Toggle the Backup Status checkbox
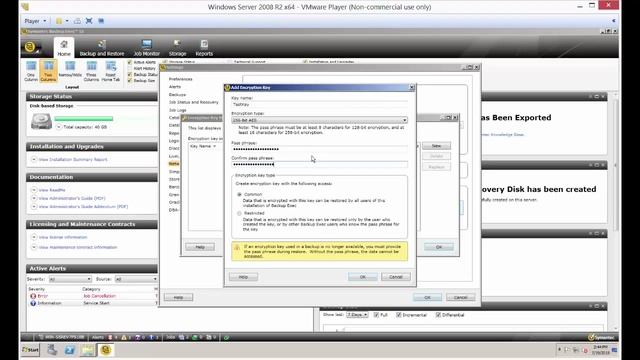Viewport: 640px width, 360px height. (x=130, y=74)
